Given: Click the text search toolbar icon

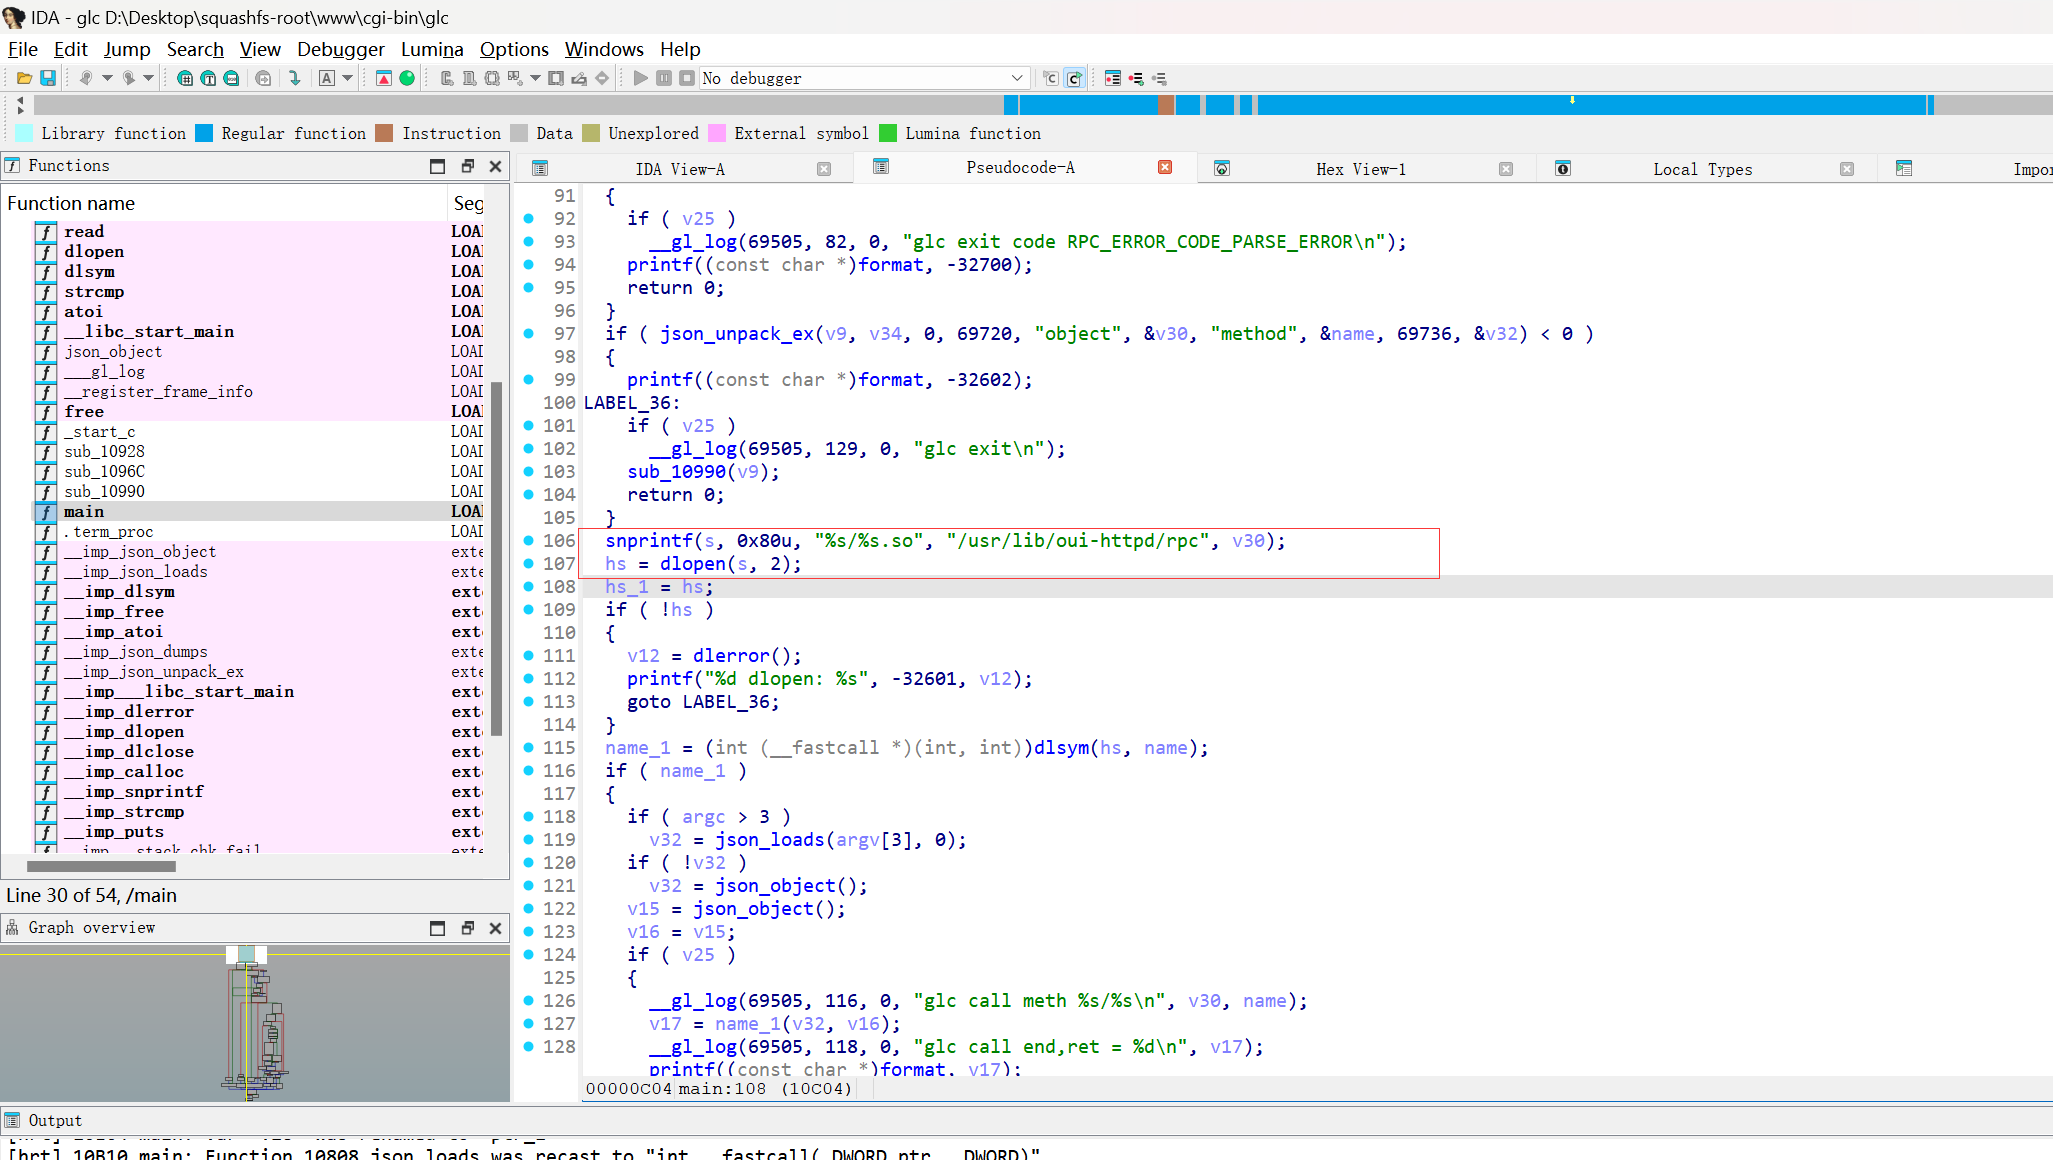Looking at the screenshot, I should coord(208,78).
